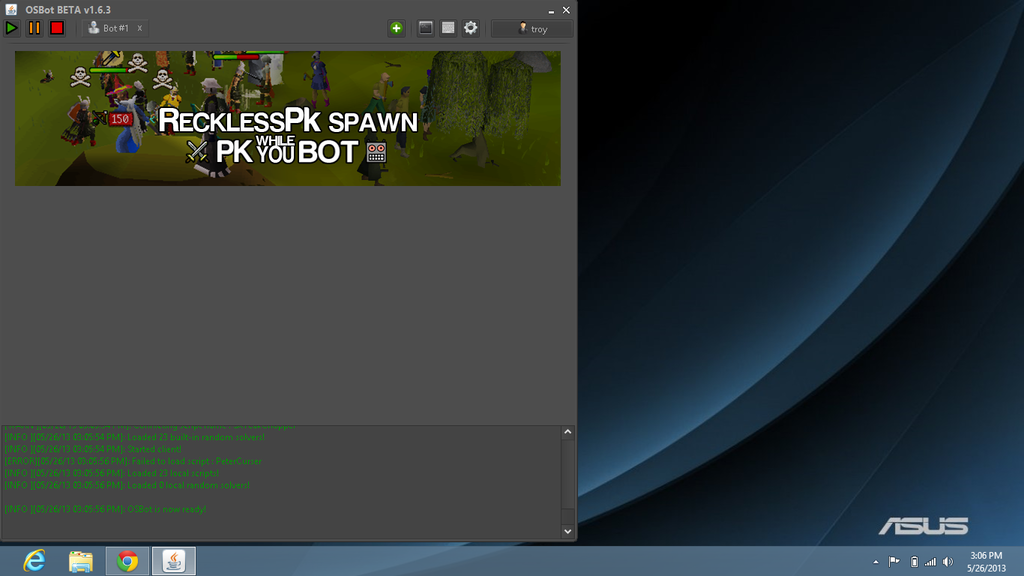Click the Java OSBot taskbar icon
Screen dimensions: 1024x576
click(x=174, y=561)
